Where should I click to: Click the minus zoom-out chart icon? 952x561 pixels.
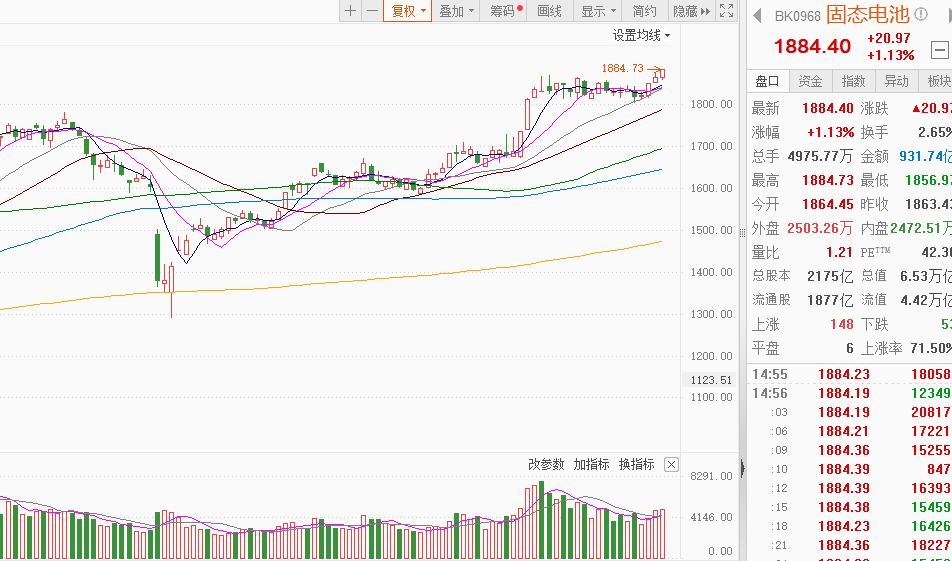pos(372,11)
